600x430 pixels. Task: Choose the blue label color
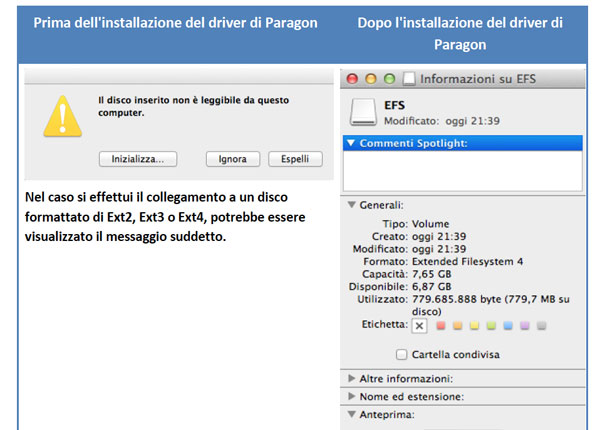coord(508,326)
